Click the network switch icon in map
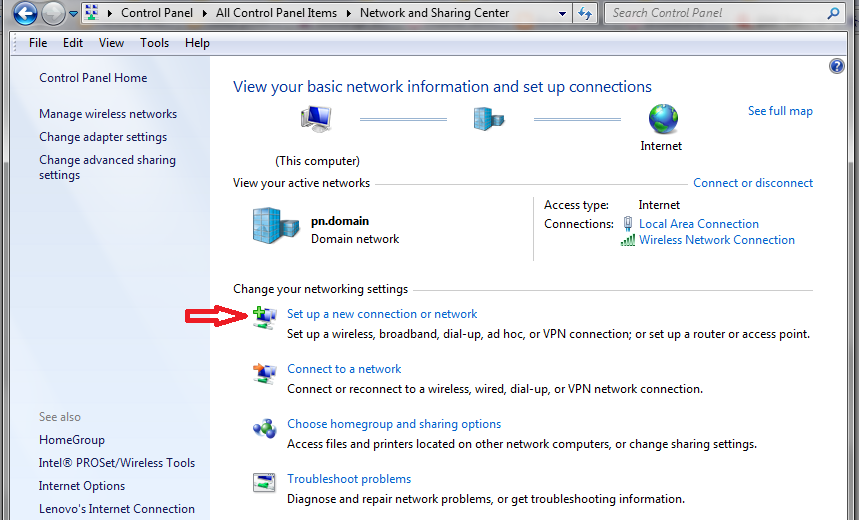 [x=488, y=119]
